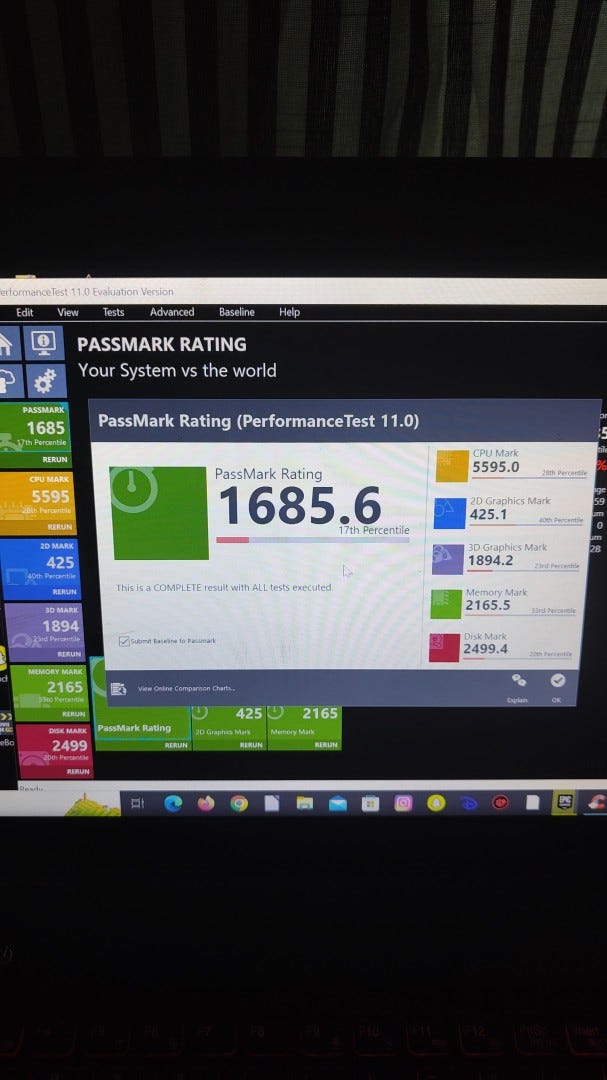Open the Edit menu
The height and width of the screenshot is (1080, 607).
click(x=25, y=312)
